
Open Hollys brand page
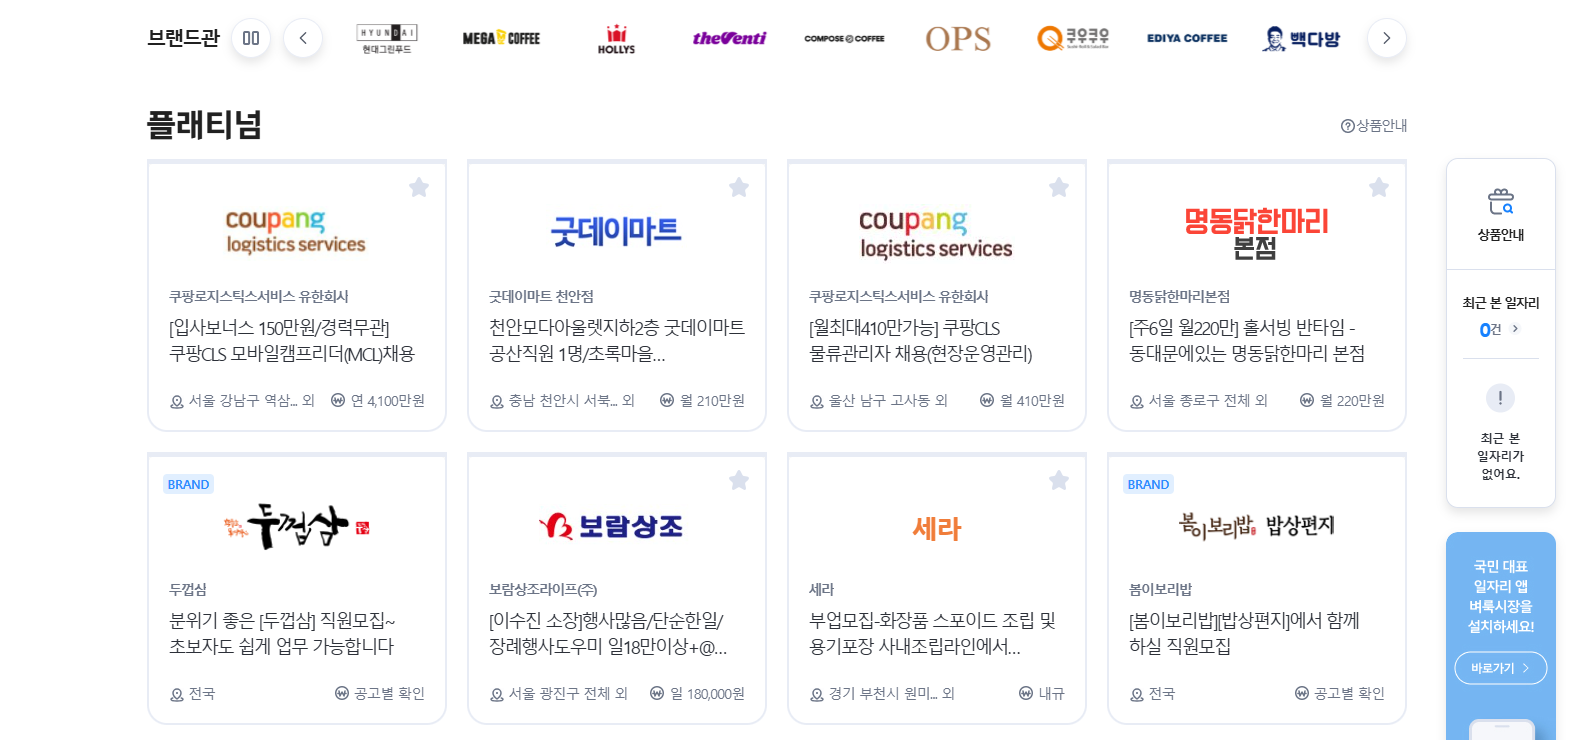616,38
